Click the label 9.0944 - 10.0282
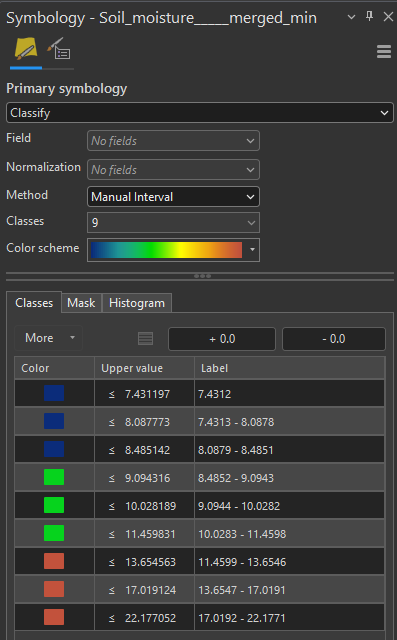This screenshot has height=640, width=397. pyautogui.click(x=239, y=506)
